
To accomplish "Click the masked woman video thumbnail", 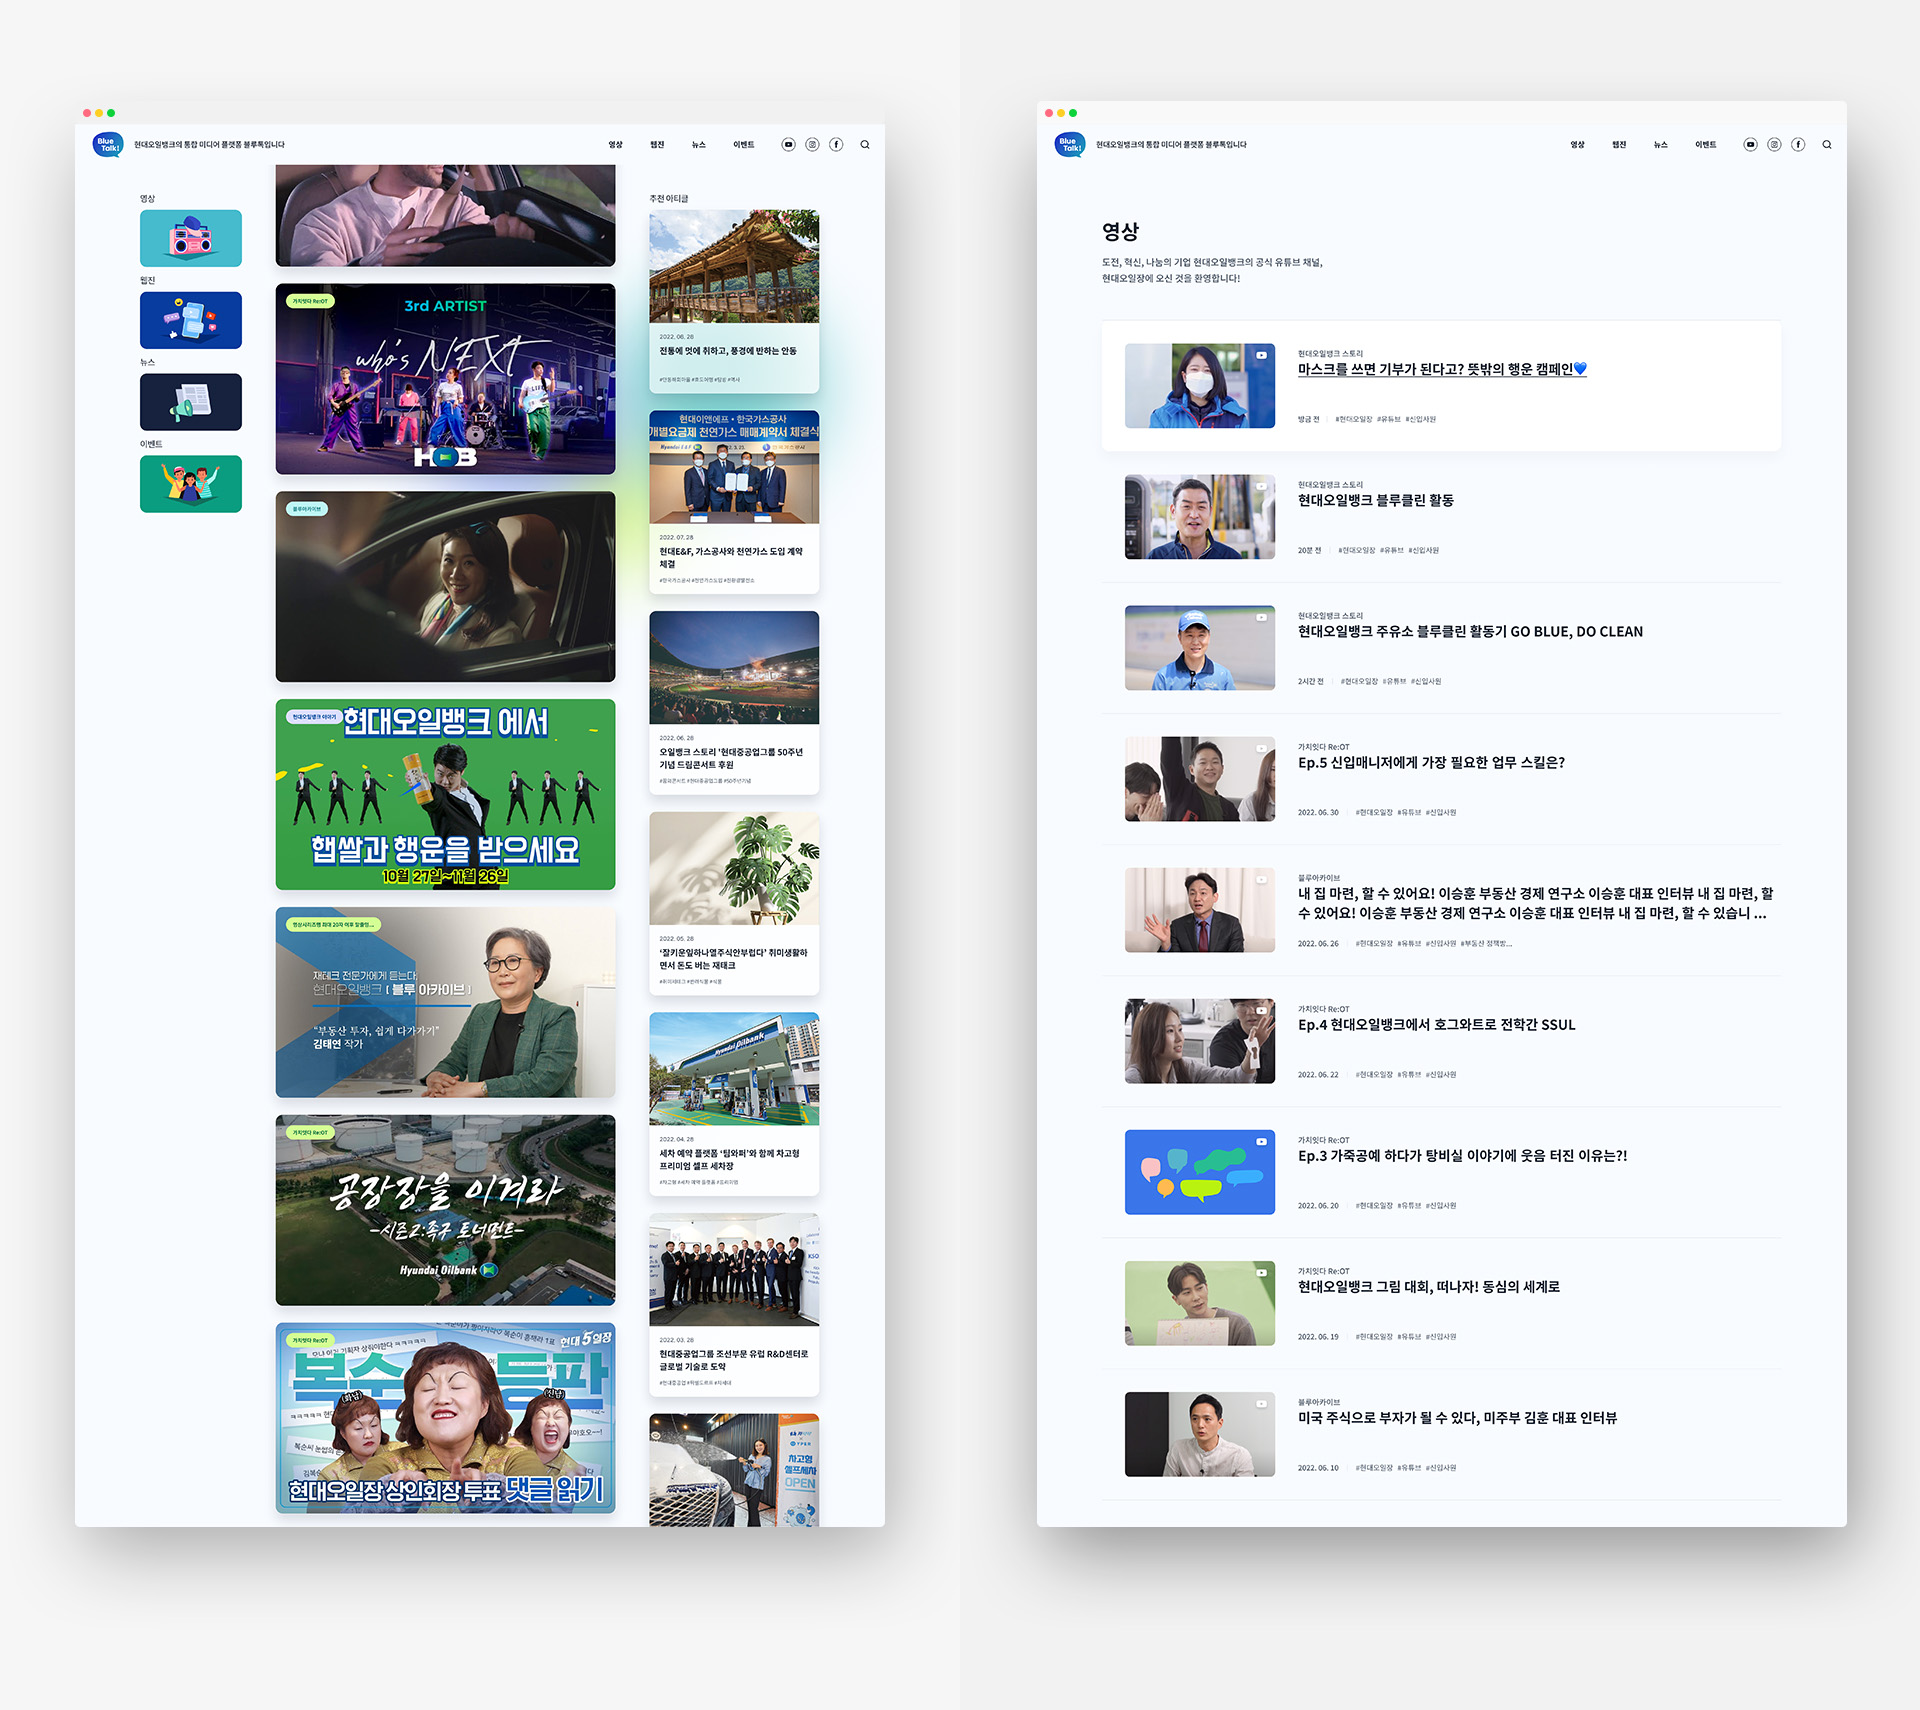I will click(x=1200, y=386).
